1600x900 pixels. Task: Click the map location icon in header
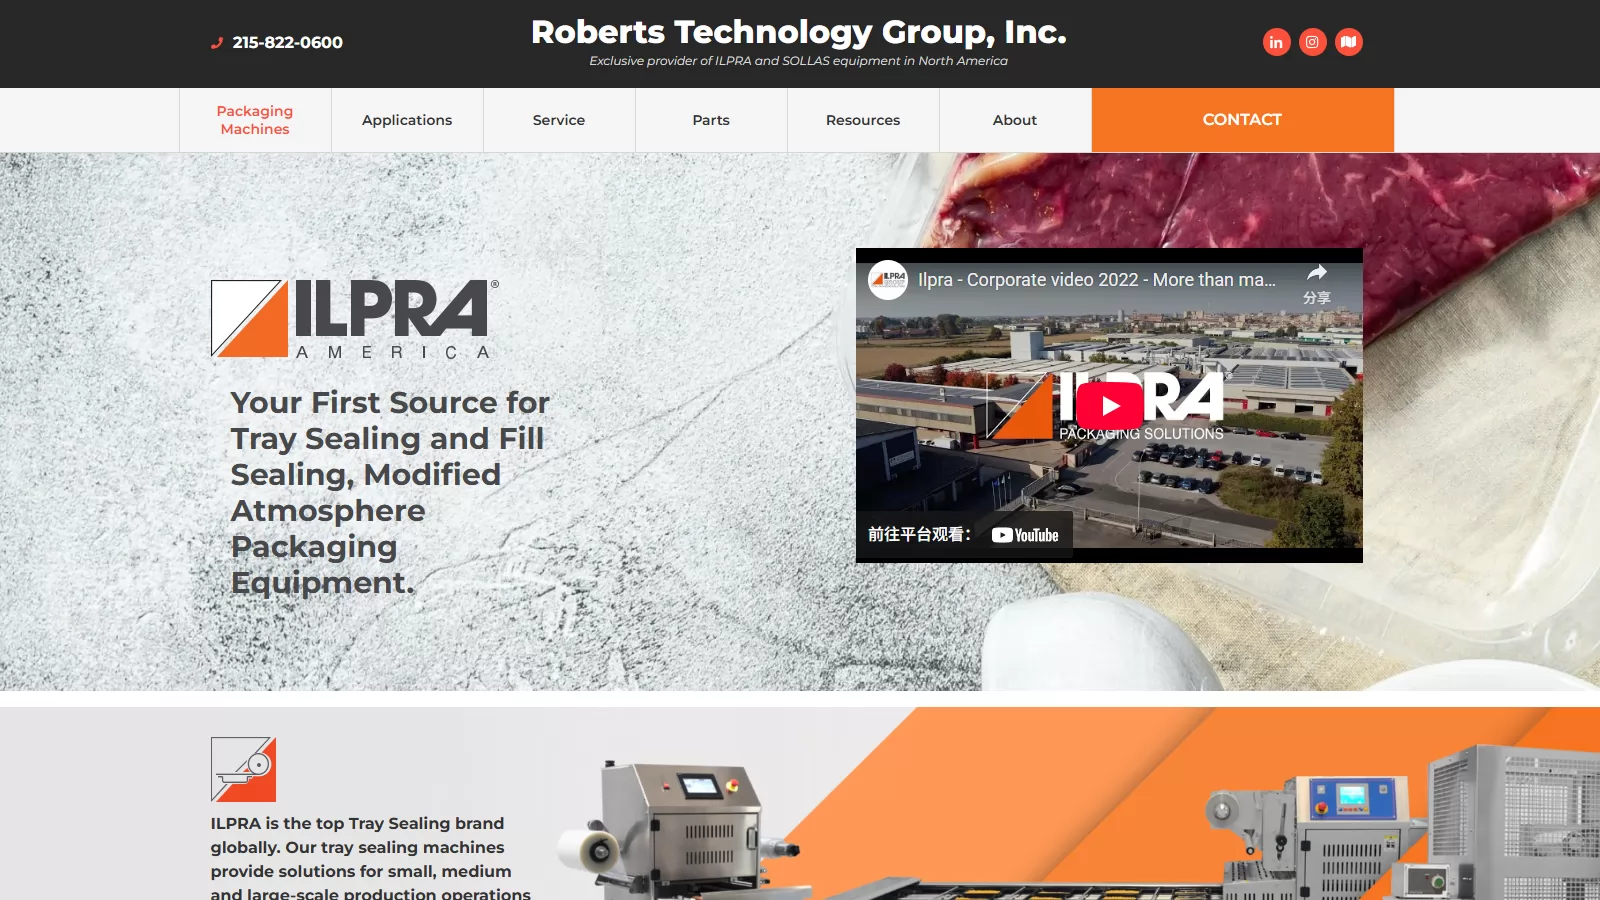click(x=1349, y=42)
